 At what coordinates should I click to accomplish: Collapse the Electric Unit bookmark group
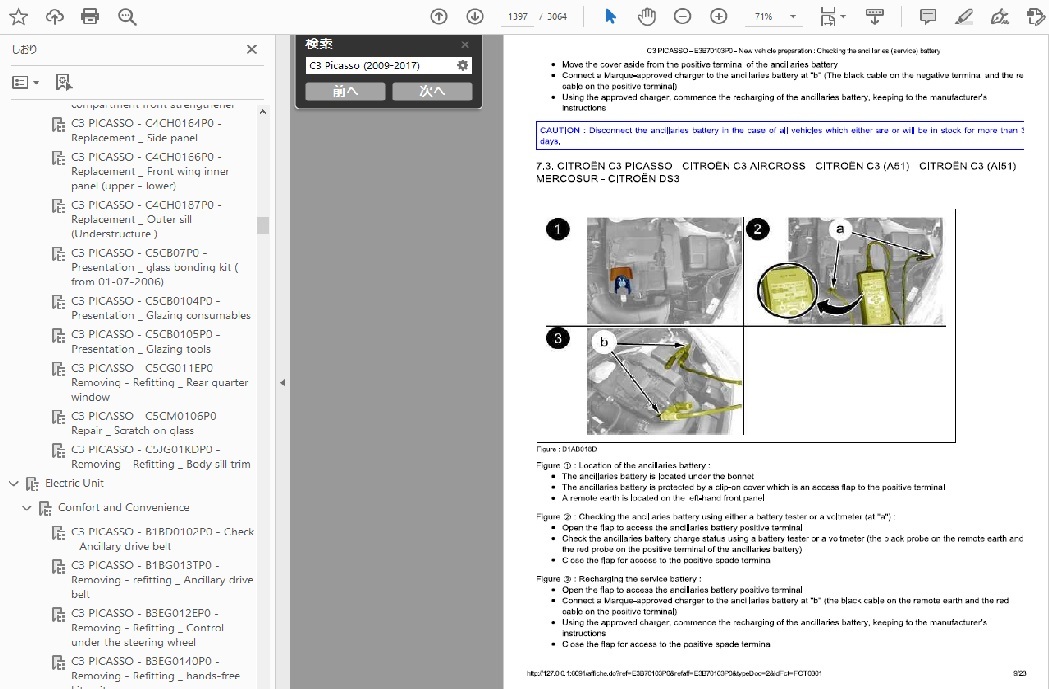point(13,483)
